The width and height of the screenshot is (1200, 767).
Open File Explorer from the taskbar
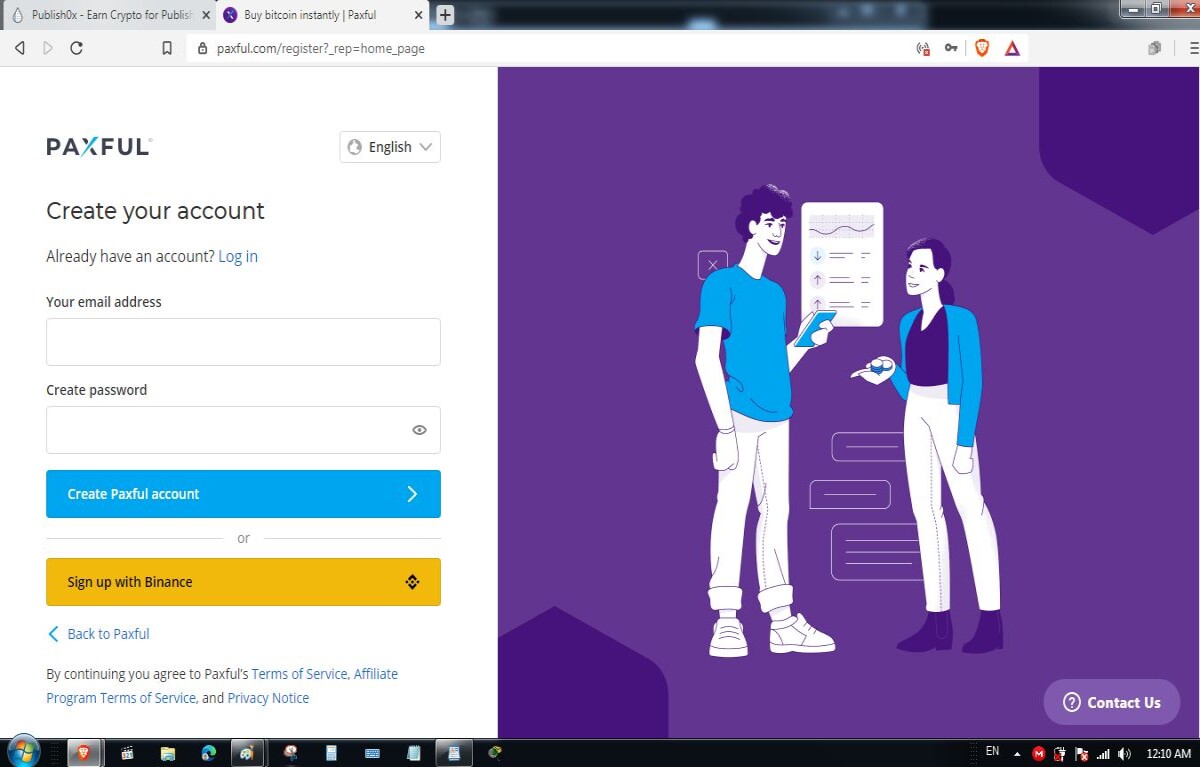click(x=168, y=753)
